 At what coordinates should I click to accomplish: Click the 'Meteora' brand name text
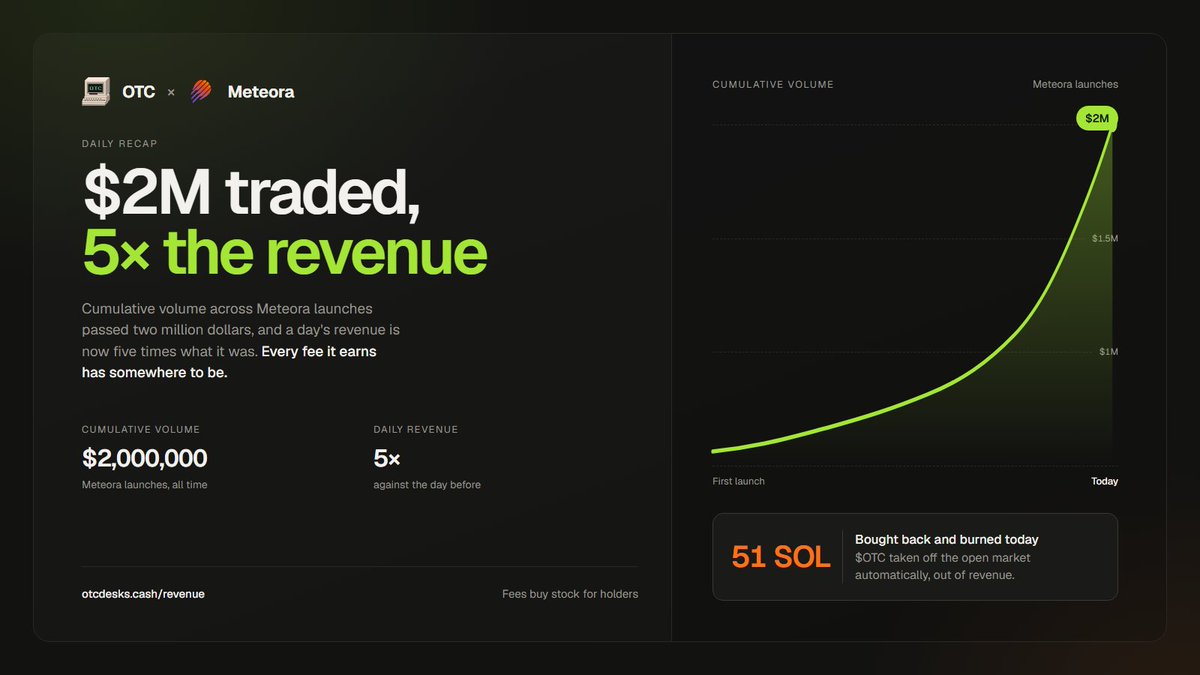(x=261, y=92)
